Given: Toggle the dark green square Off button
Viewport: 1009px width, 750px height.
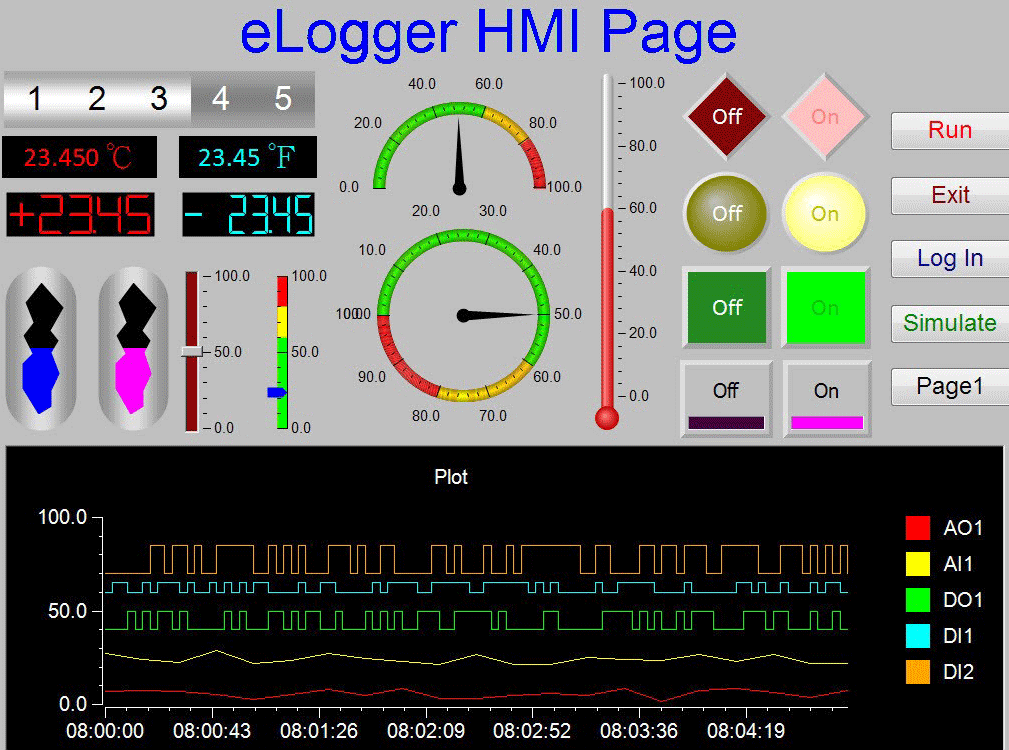Looking at the screenshot, I should pyautogui.click(x=727, y=307).
